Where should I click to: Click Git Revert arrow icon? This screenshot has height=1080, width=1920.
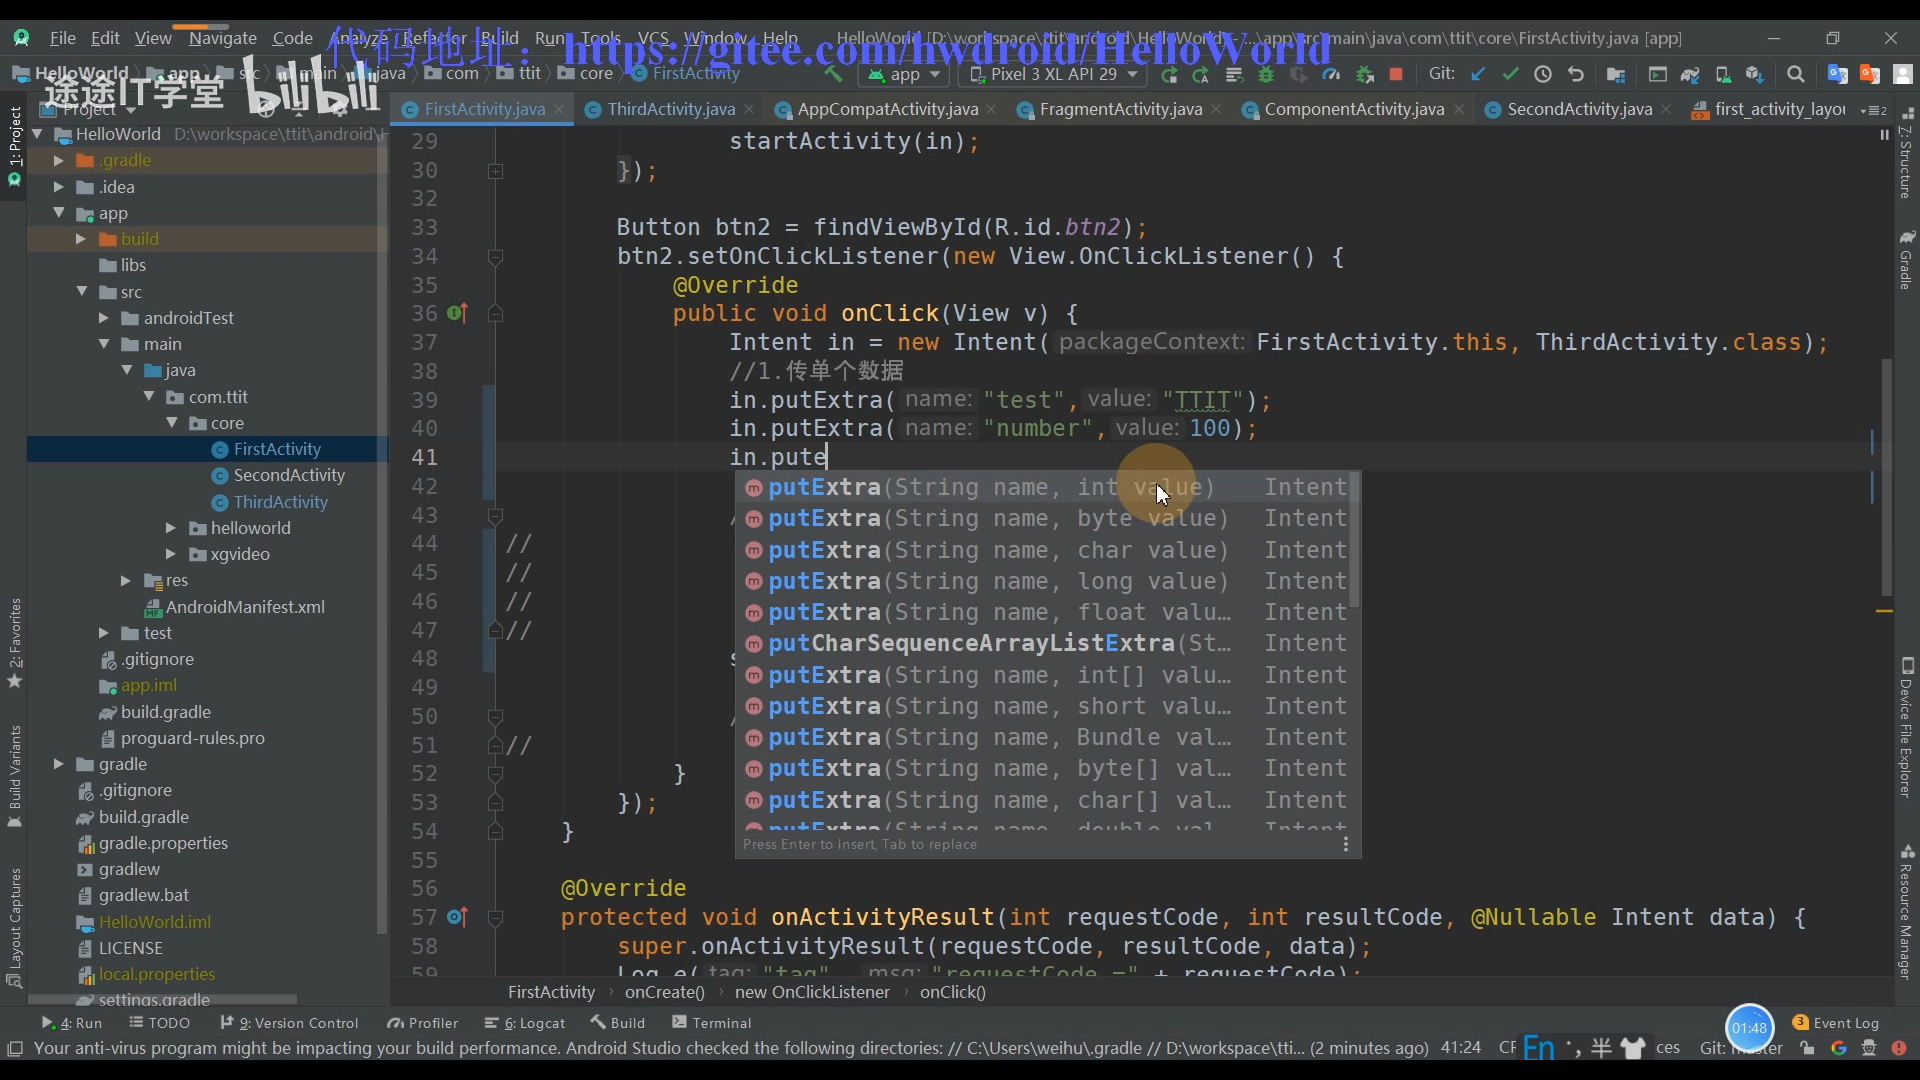pyautogui.click(x=1576, y=74)
